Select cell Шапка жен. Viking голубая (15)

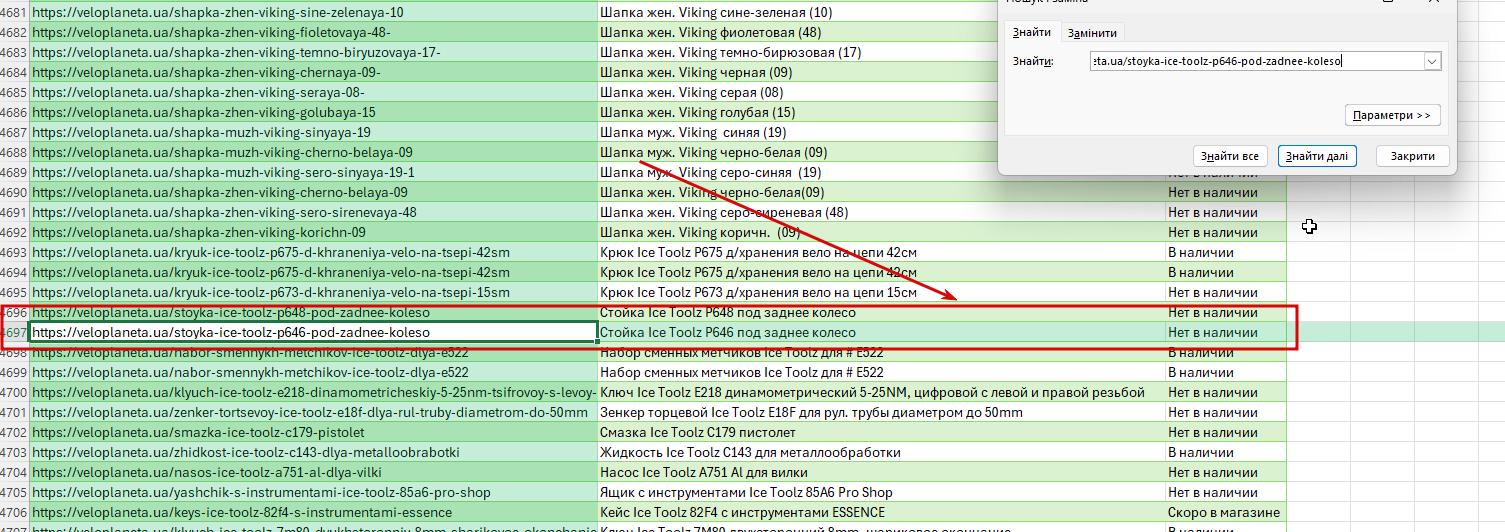coord(797,112)
